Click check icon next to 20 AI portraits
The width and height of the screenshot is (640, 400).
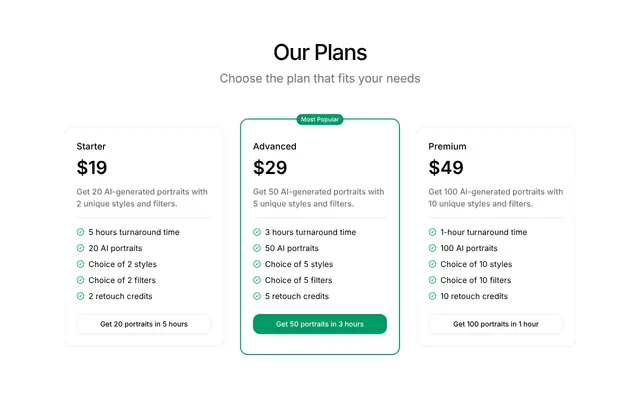[x=80, y=248]
